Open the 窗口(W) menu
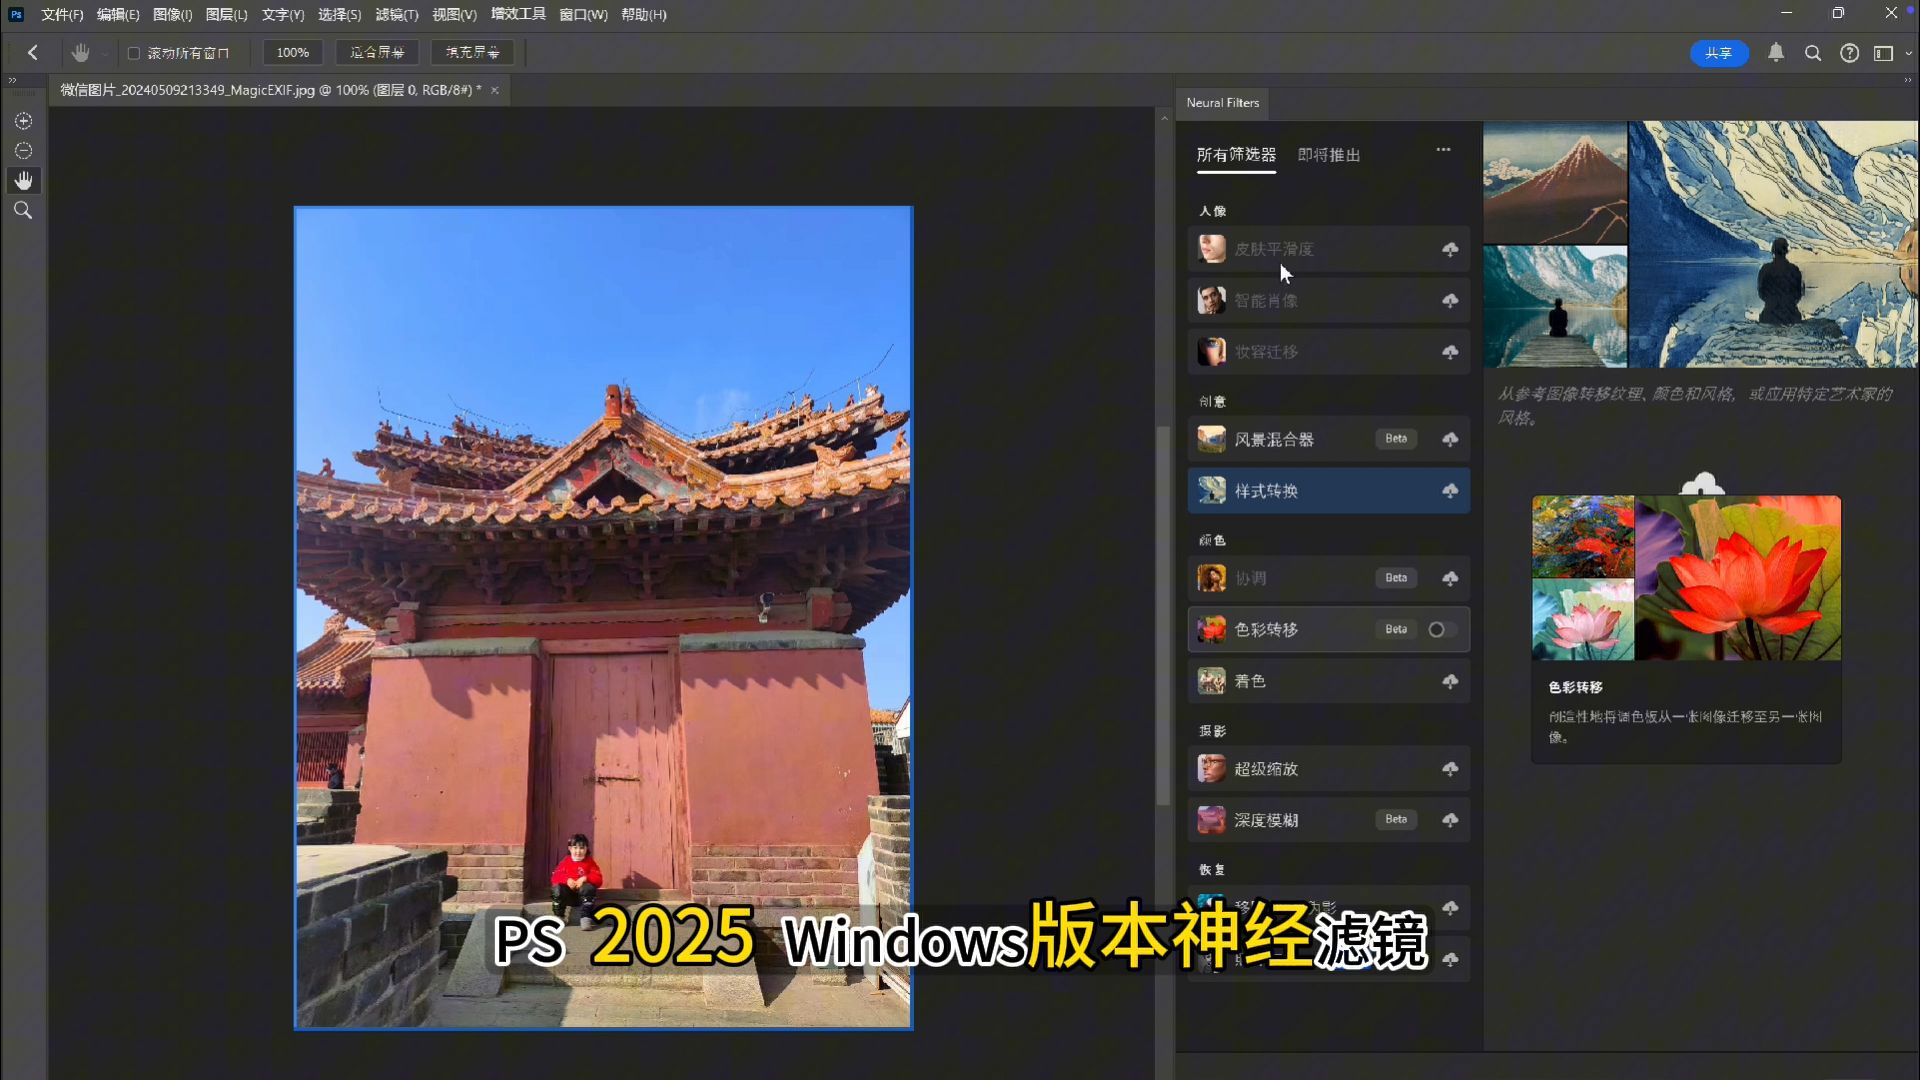Image resolution: width=1920 pixels, height=1080 pixels. pos(583,14)
